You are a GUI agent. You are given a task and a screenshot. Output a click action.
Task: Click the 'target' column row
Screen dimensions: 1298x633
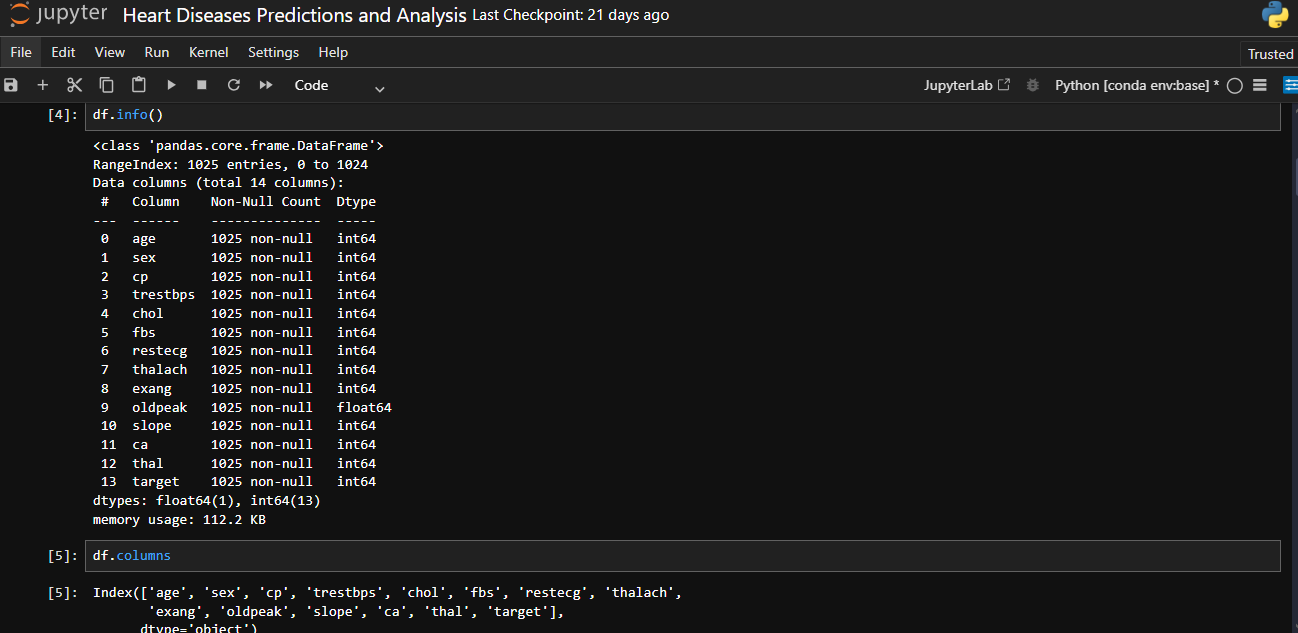tap(238, 481)
